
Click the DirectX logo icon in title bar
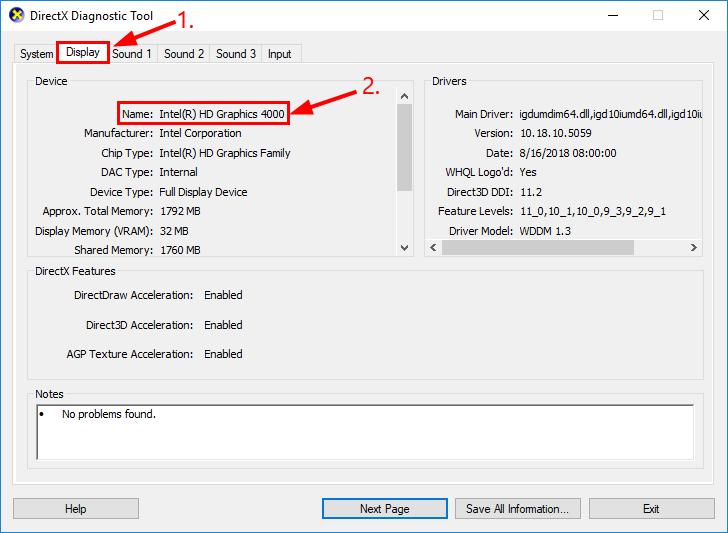point(17,15)
